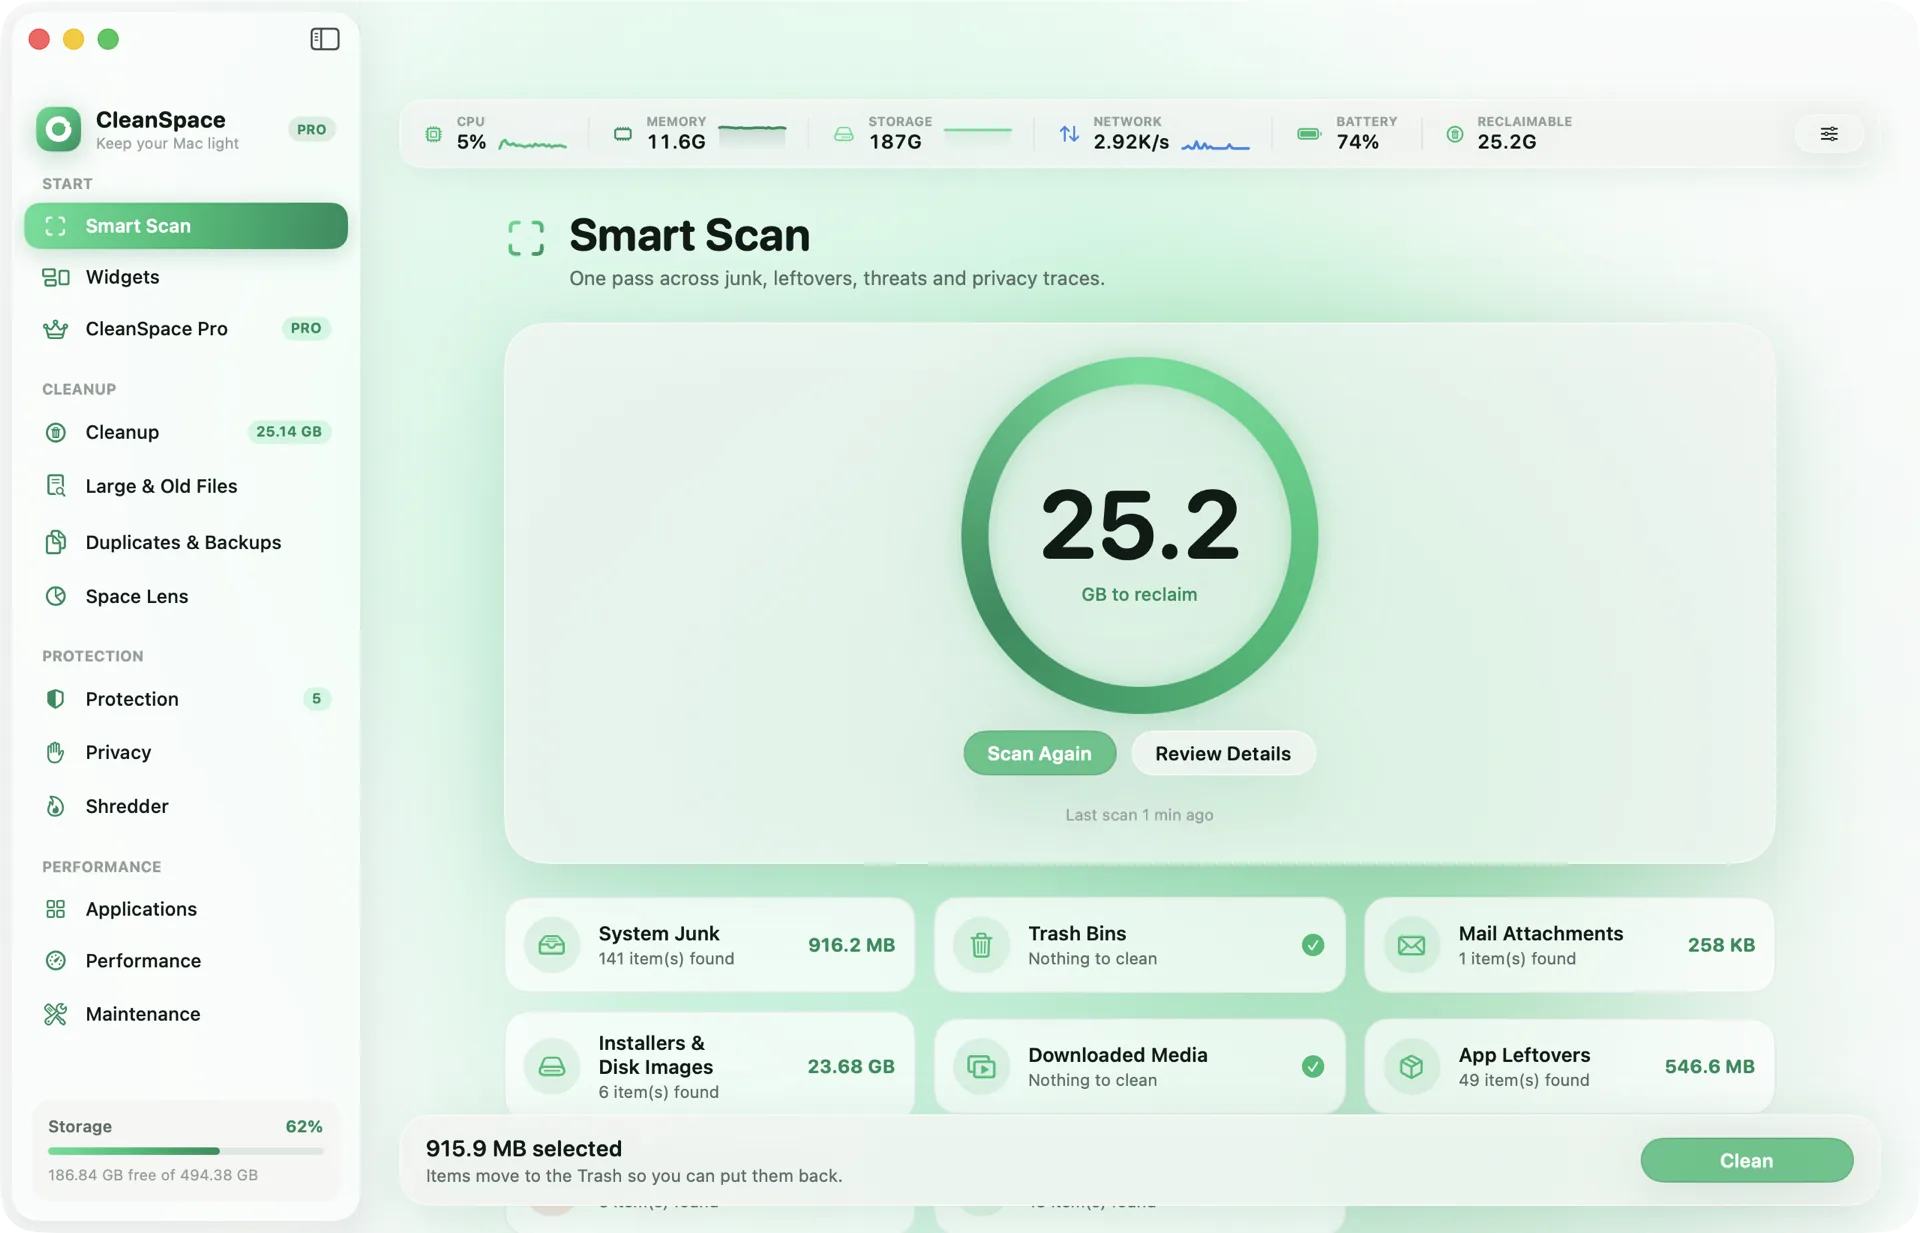1920x1233 pixels.
Task: Click the 258 KB Mail Attachments size
Action: click(1721, 945)
